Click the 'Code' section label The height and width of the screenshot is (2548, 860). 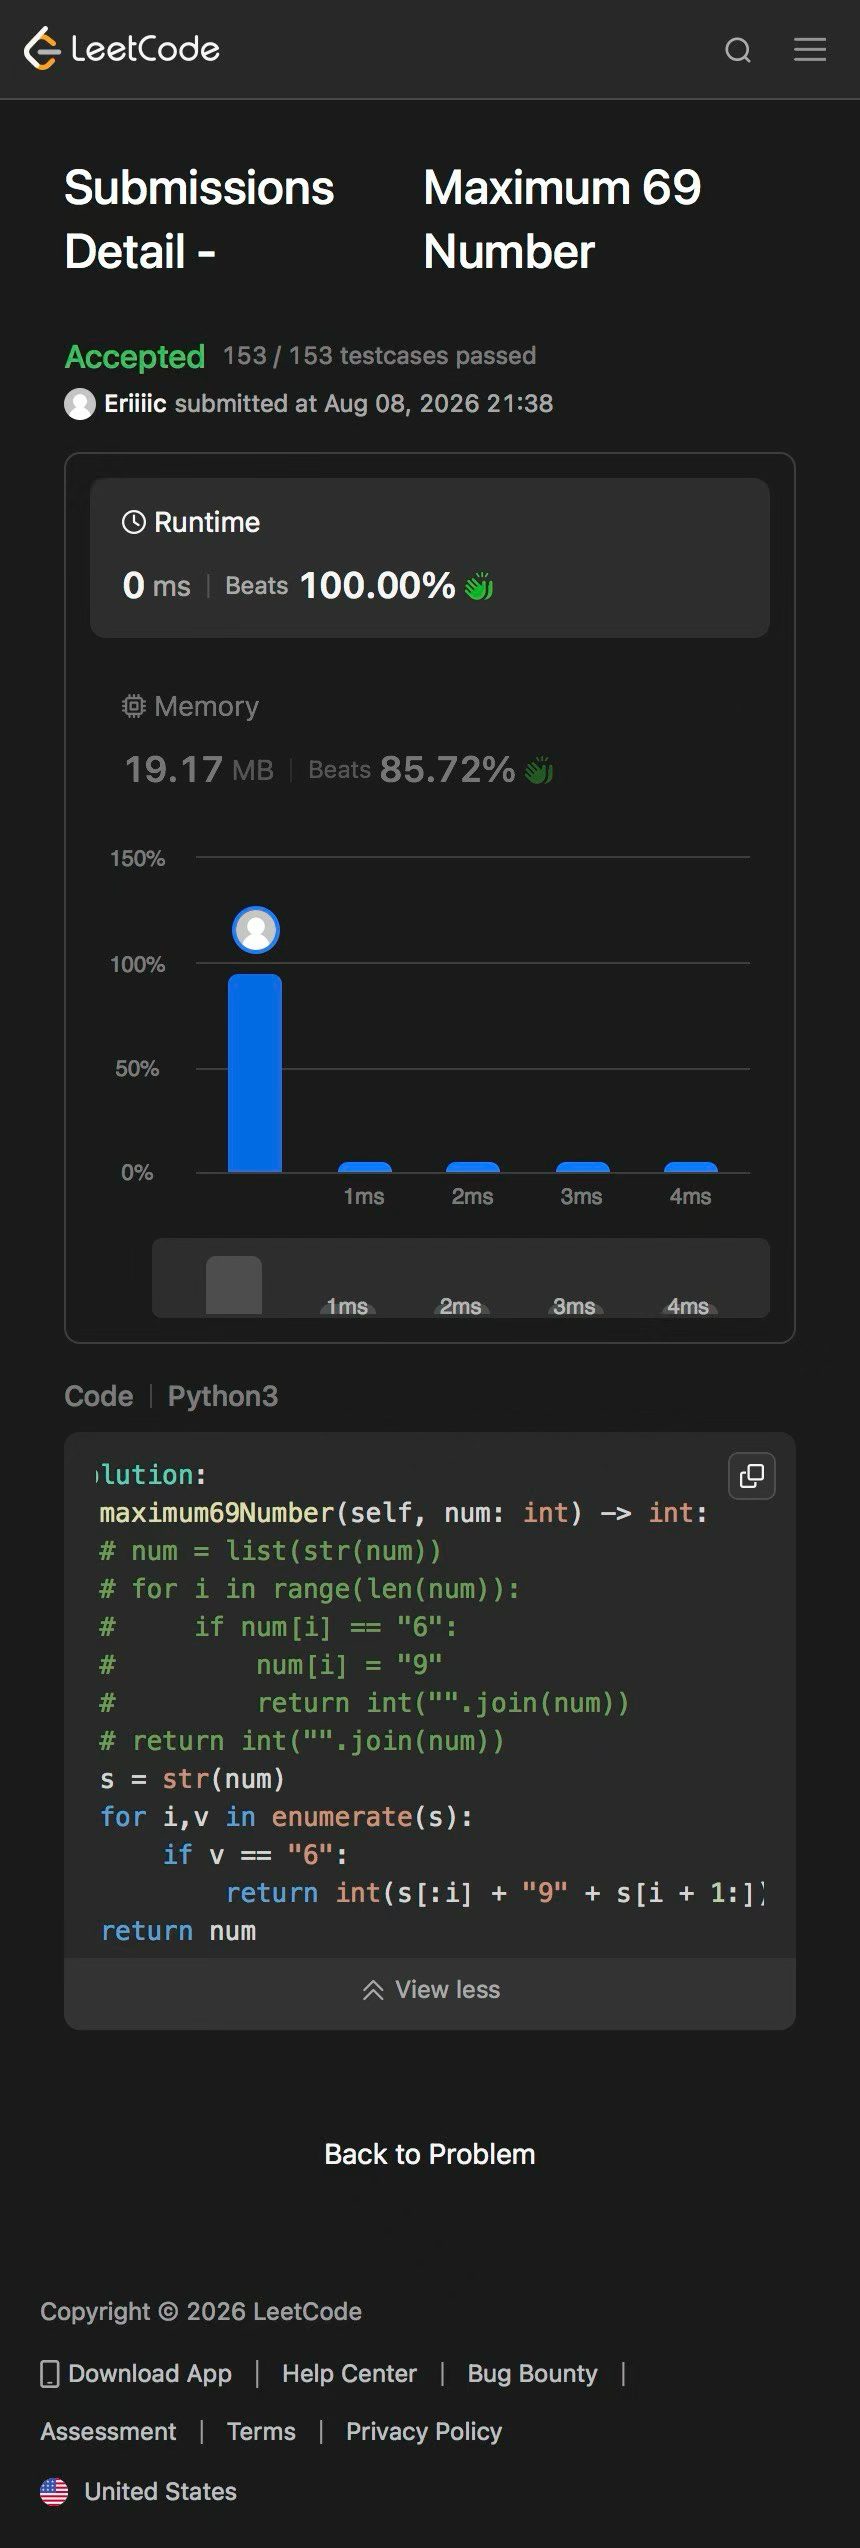pyautogui.click(x=99, y=1396)
